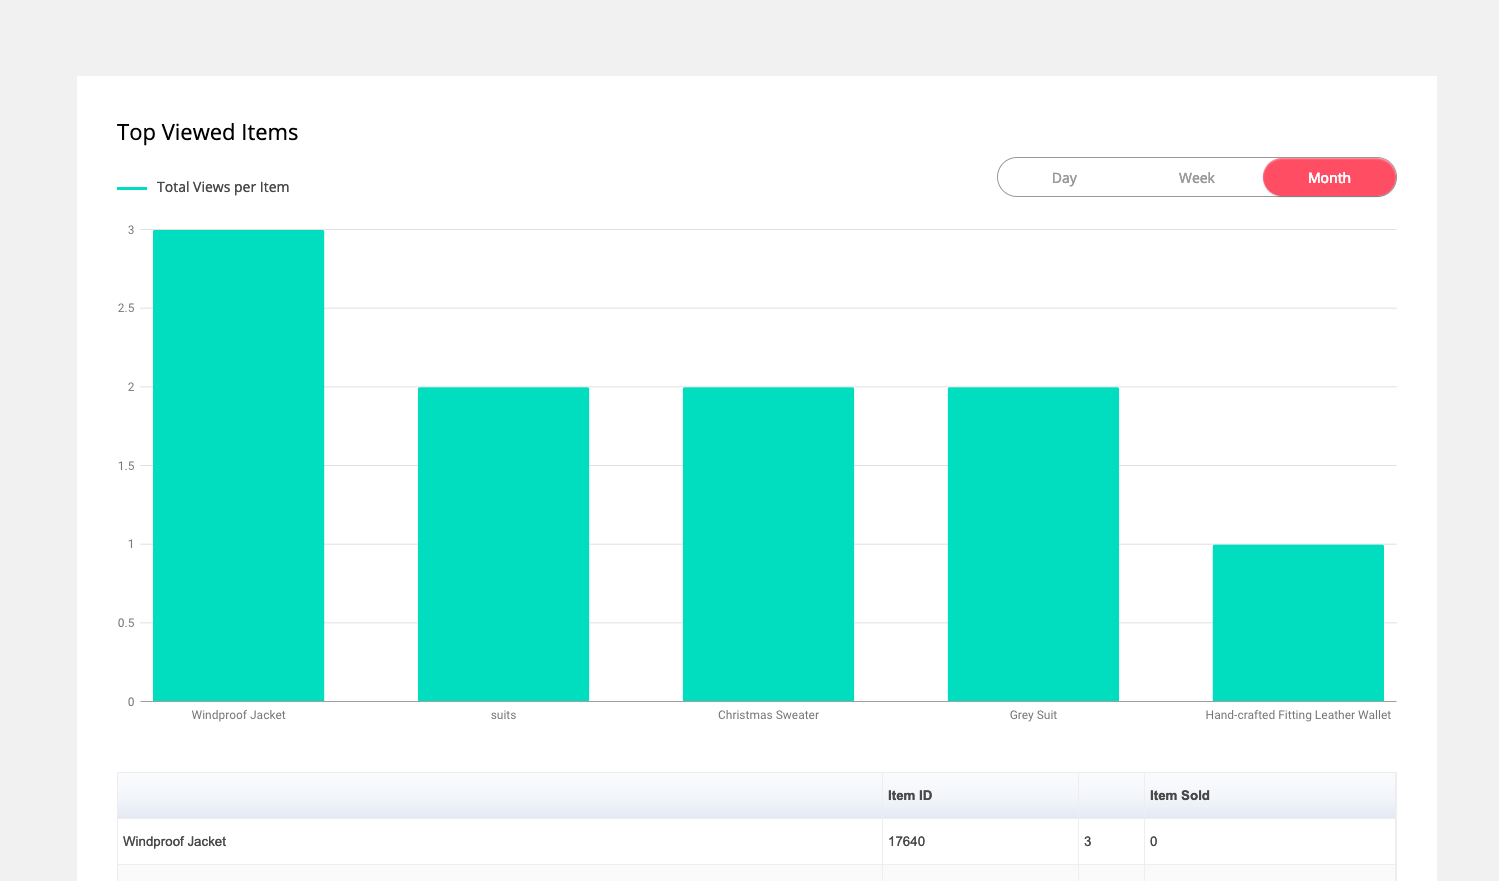Screen dimensions: 1499x881
Task: Select the suits bar in the chart
Action: point(503,544)
